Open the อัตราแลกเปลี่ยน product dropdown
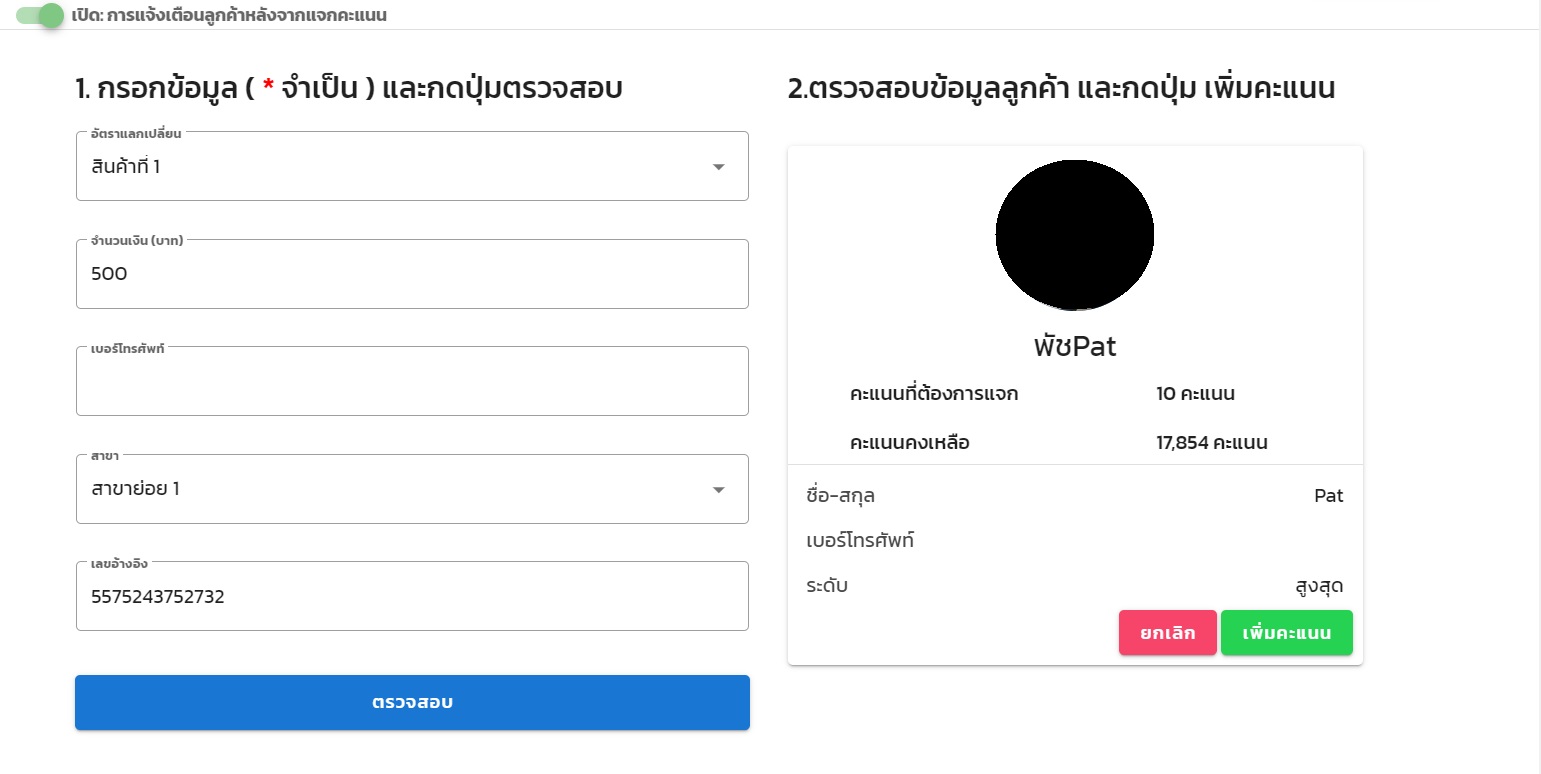Viewport: 1541px width, 774px height. click(x=412, y=166)
